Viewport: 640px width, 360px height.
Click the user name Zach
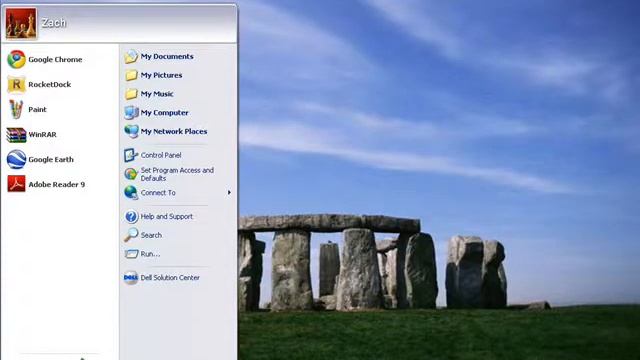(53, 23)
